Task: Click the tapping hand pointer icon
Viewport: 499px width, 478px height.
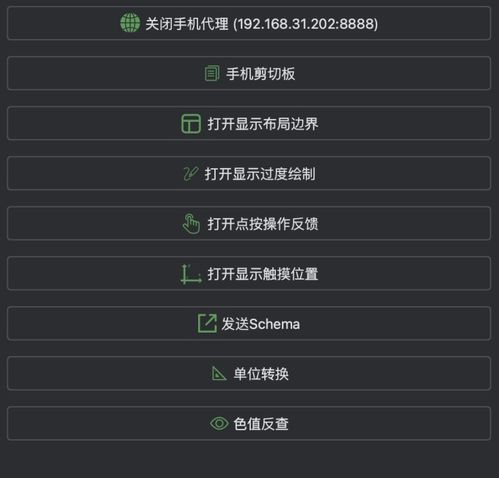Action: coord(191,224)
